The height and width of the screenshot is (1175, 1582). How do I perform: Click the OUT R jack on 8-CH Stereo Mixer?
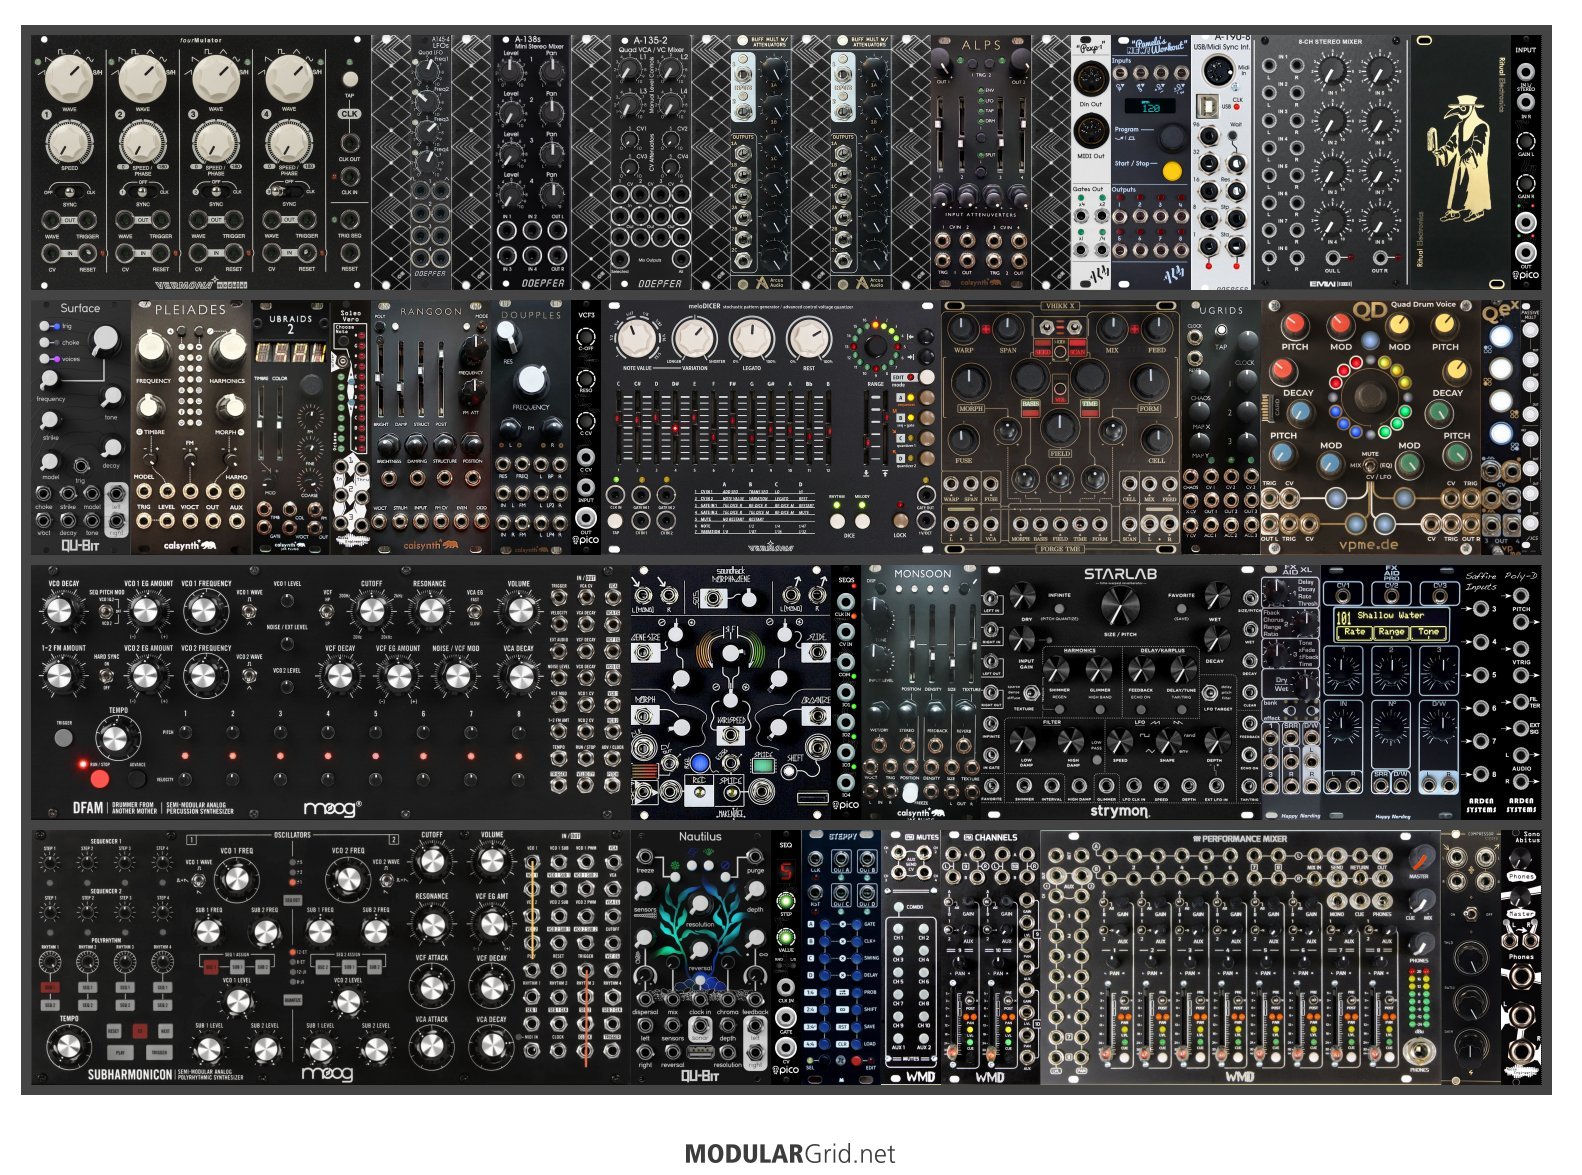coord(1381,256)
